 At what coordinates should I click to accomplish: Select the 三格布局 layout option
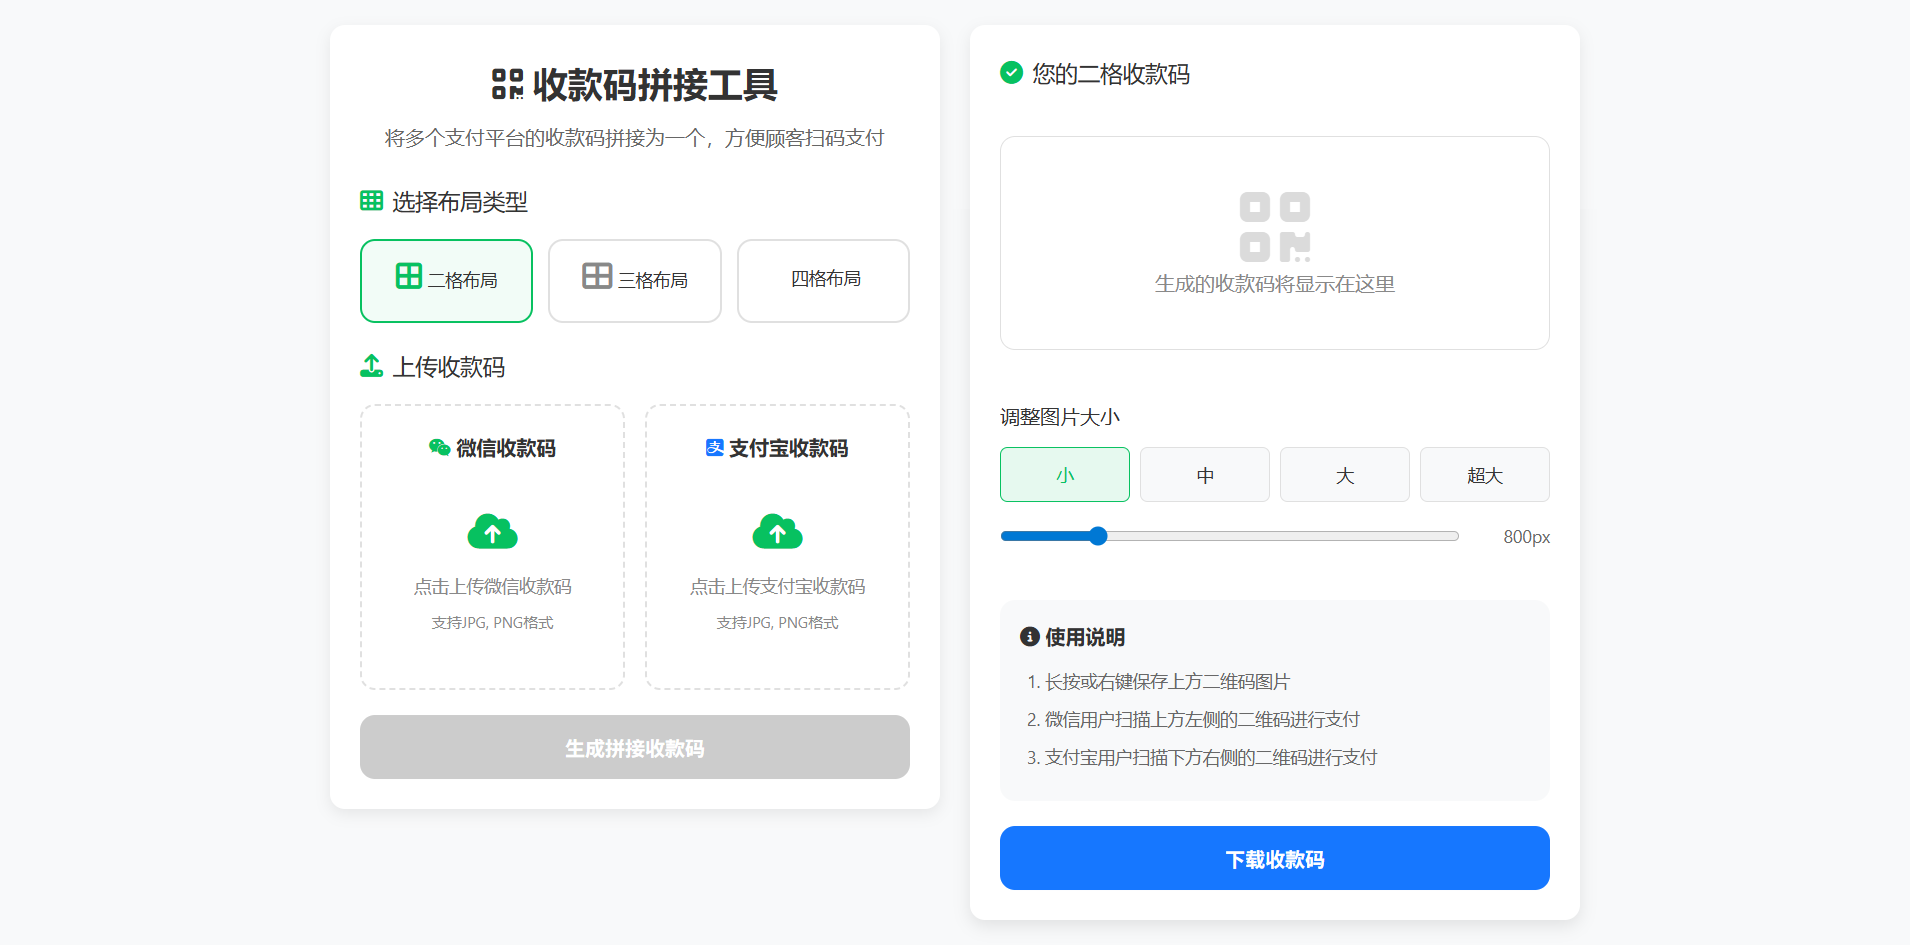click(x=634, y=281)
